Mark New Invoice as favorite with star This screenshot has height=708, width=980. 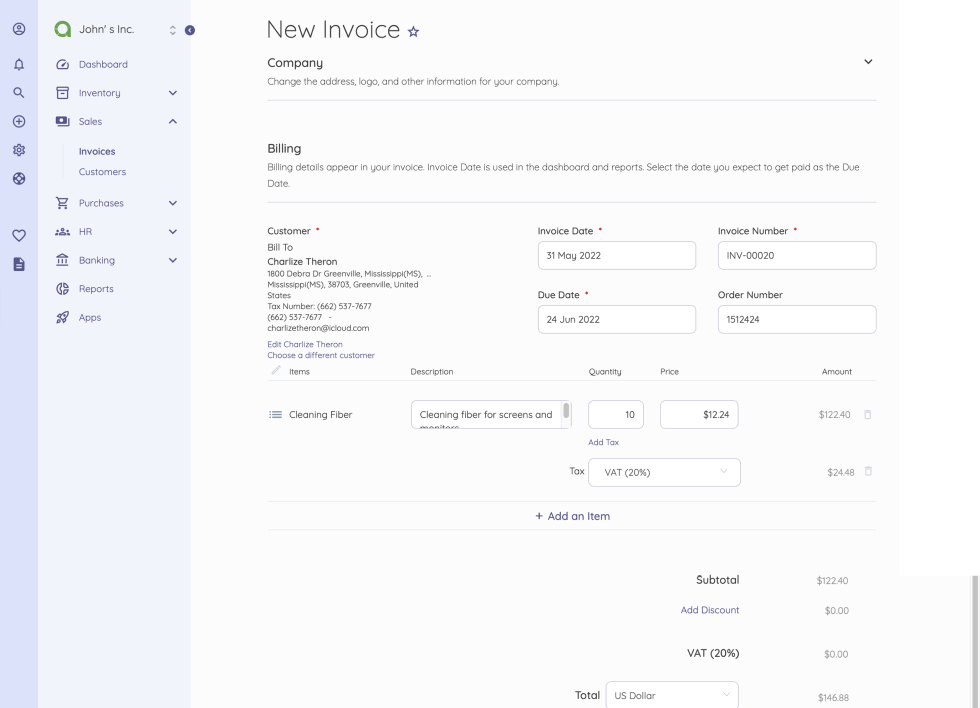(411, 32)
